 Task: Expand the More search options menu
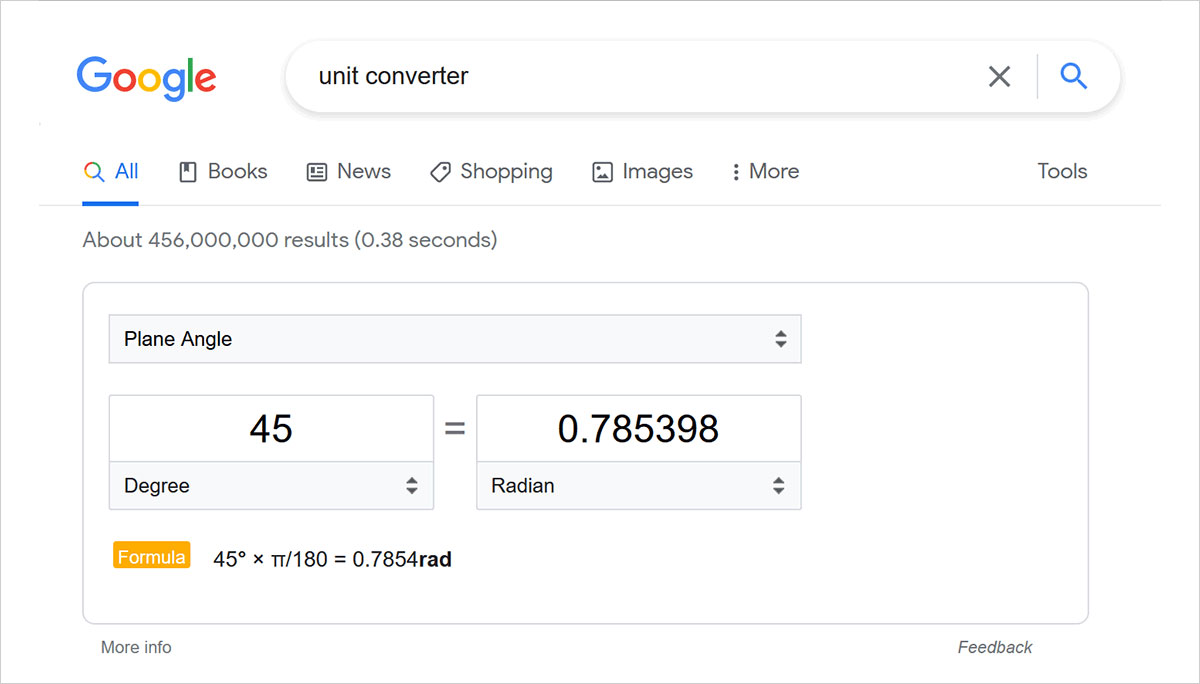tap(766, 171)
